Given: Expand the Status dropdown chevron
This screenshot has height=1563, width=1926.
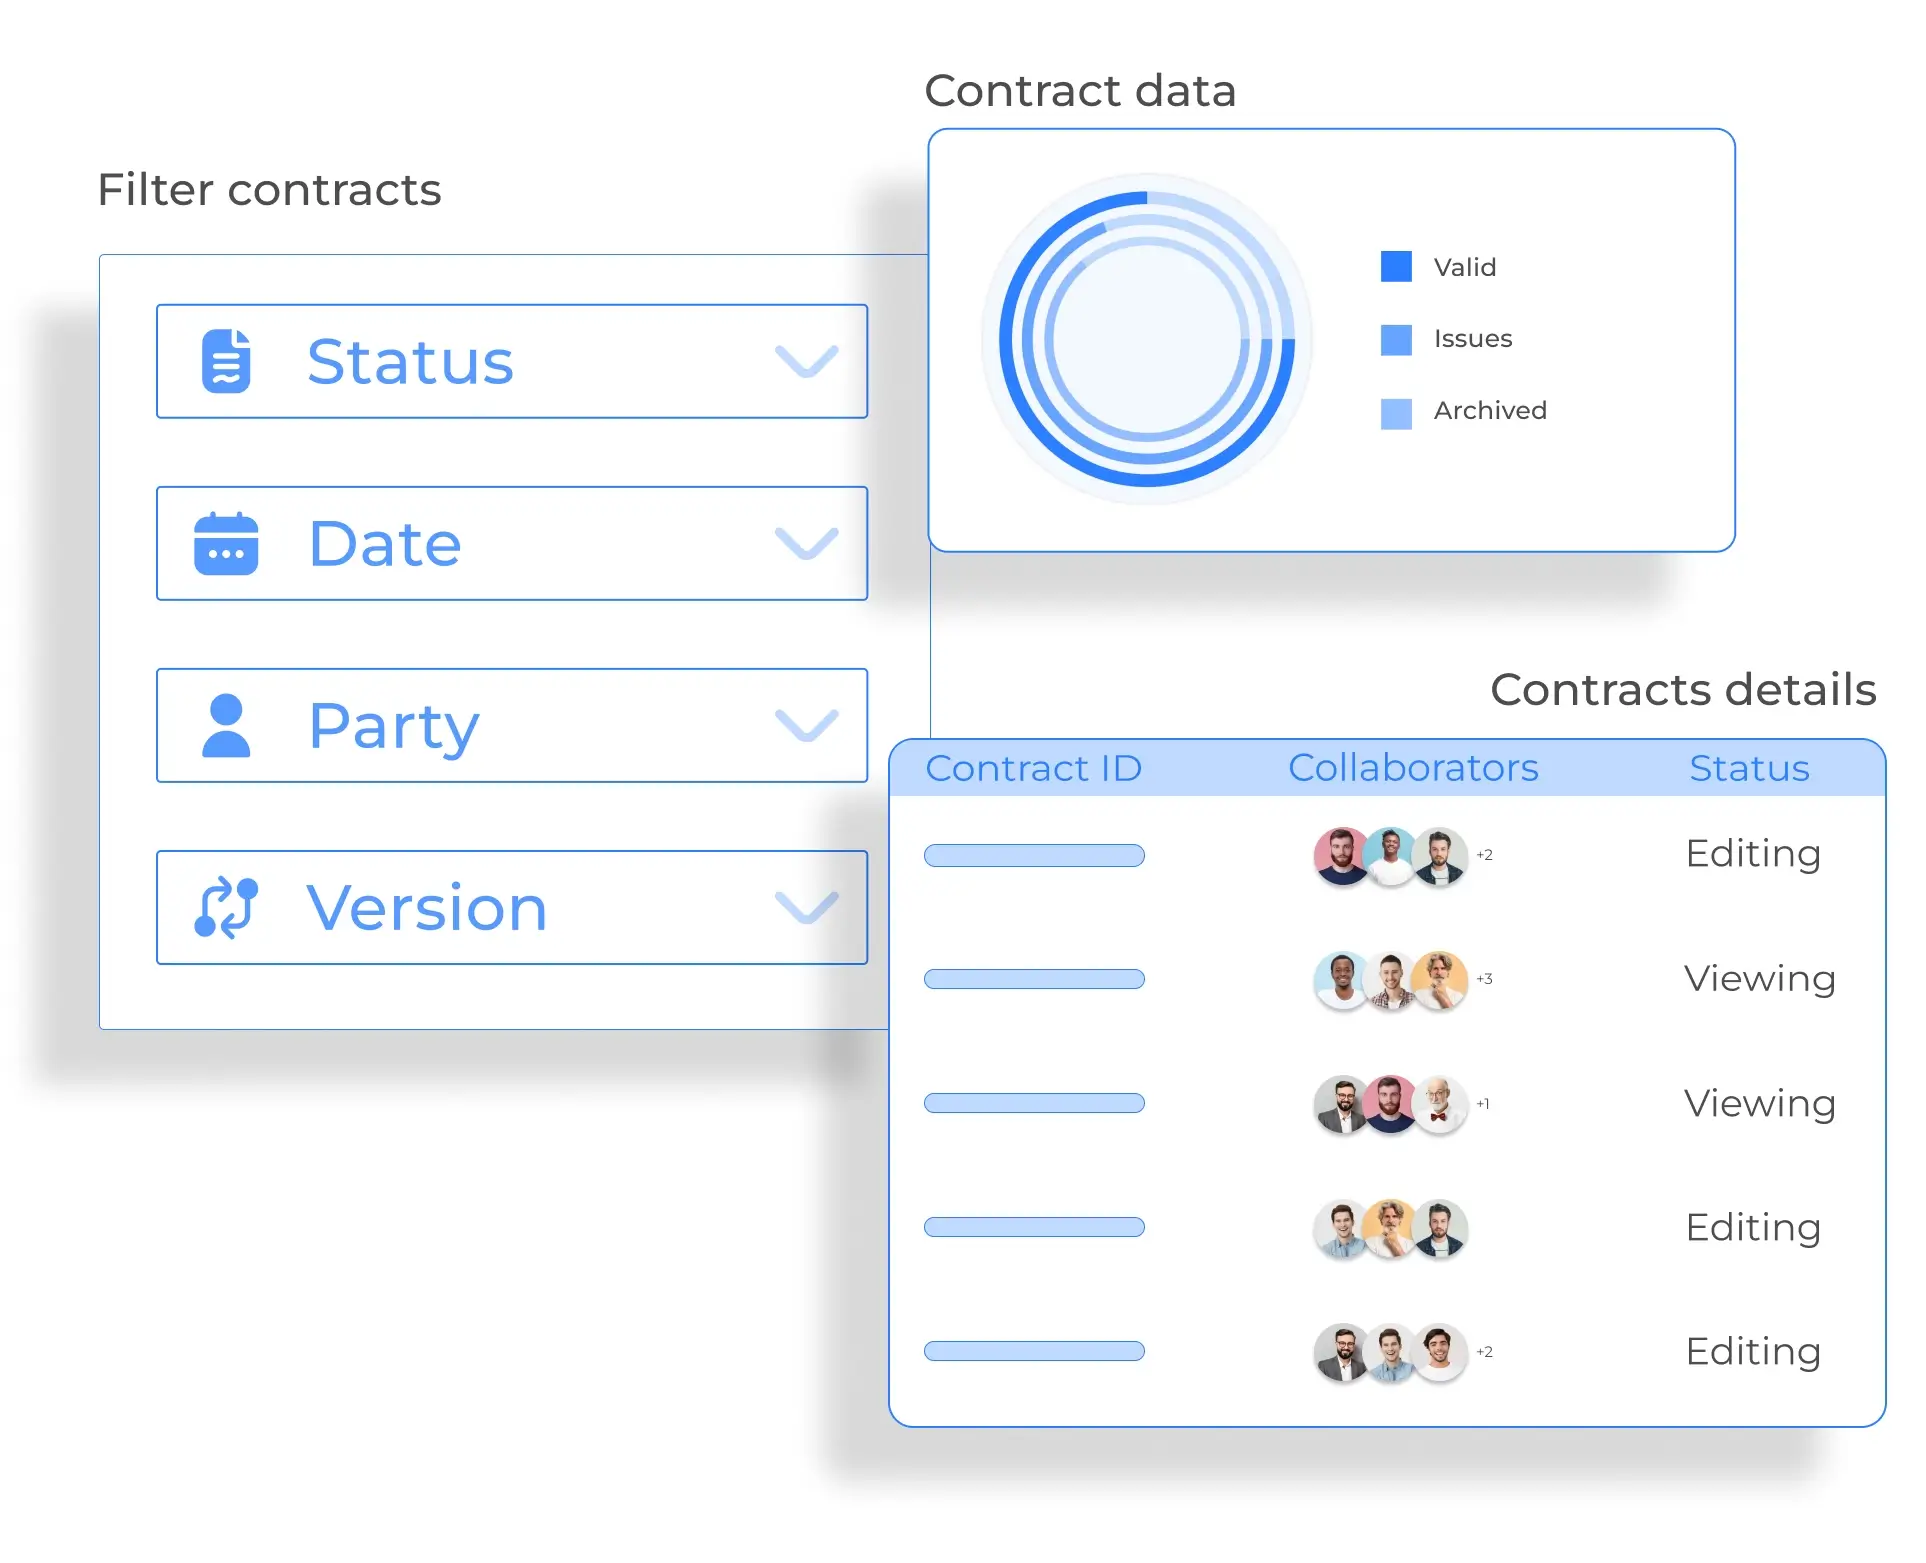Looking at the screenshot, I should 806,361.
